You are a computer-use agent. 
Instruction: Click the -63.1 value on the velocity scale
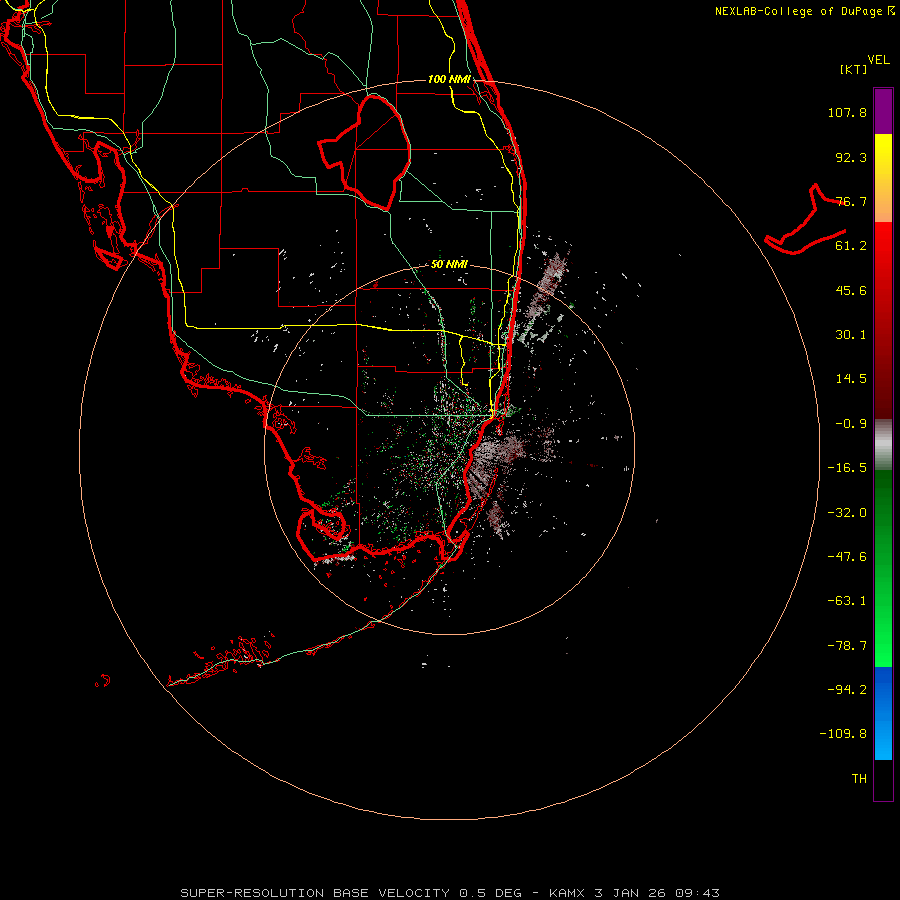pos(847,601)
